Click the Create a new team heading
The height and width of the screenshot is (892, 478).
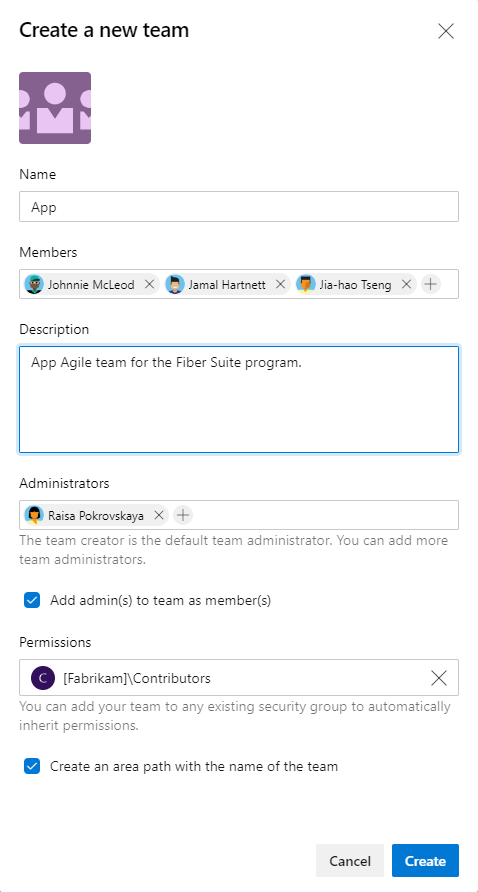(x=104, y=30)
